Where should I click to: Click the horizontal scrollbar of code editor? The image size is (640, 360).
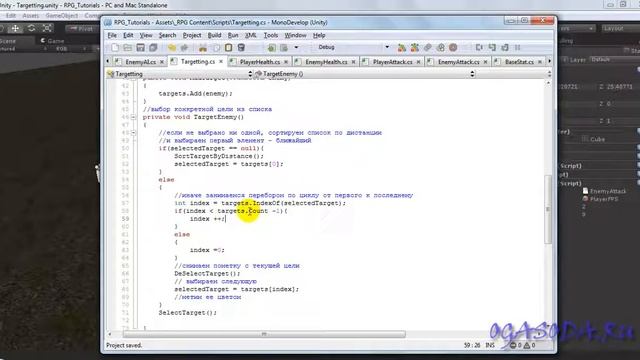click(x=264, y=334)
